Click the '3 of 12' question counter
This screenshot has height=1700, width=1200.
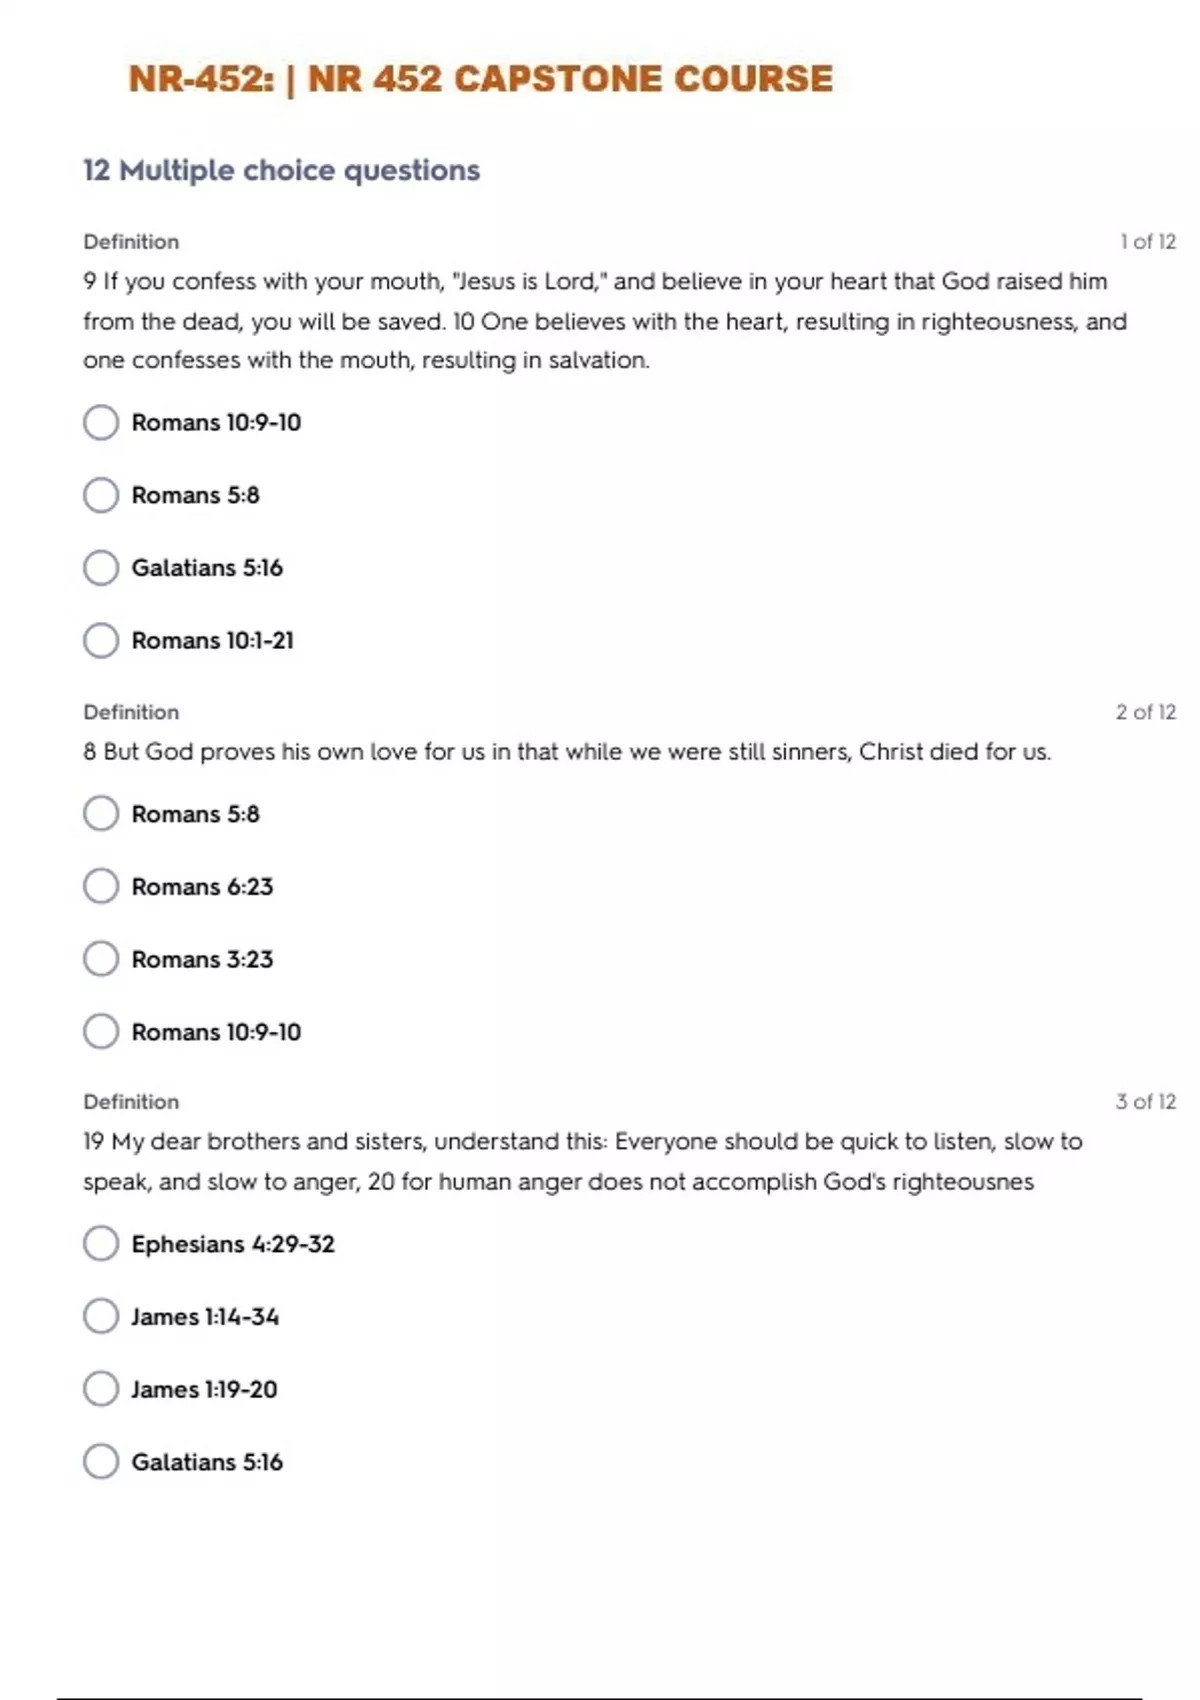coord(1145,1102)
